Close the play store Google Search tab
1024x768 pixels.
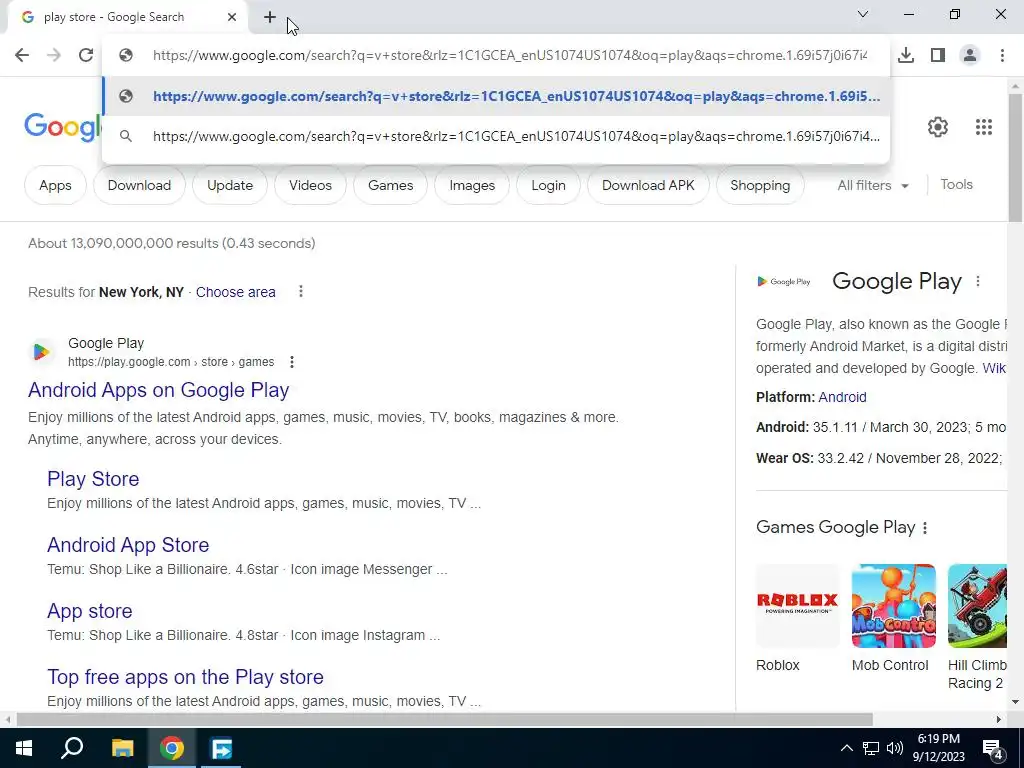pyautogui.click(x=232, y=17)
